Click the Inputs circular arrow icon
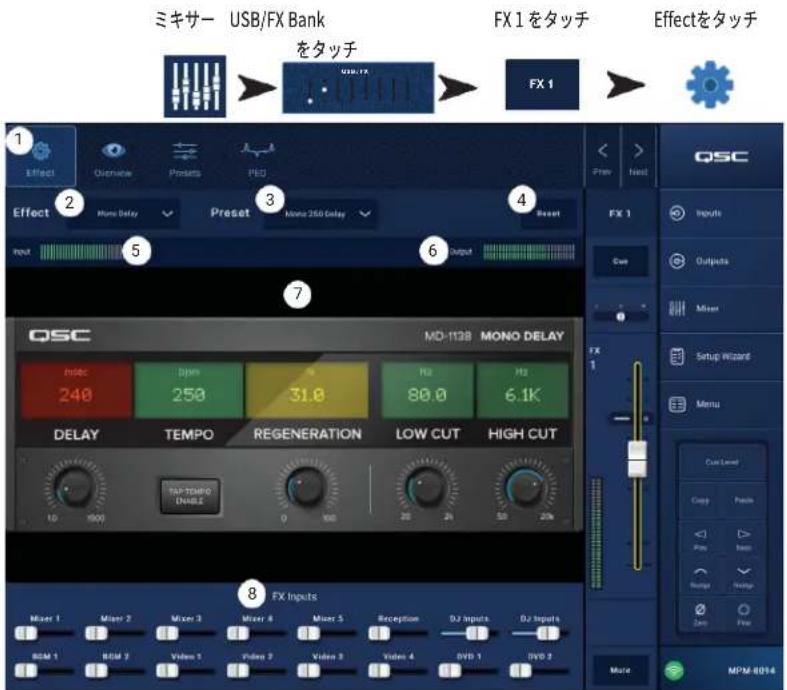Viewport: 787px width, 690px height. 677,213
